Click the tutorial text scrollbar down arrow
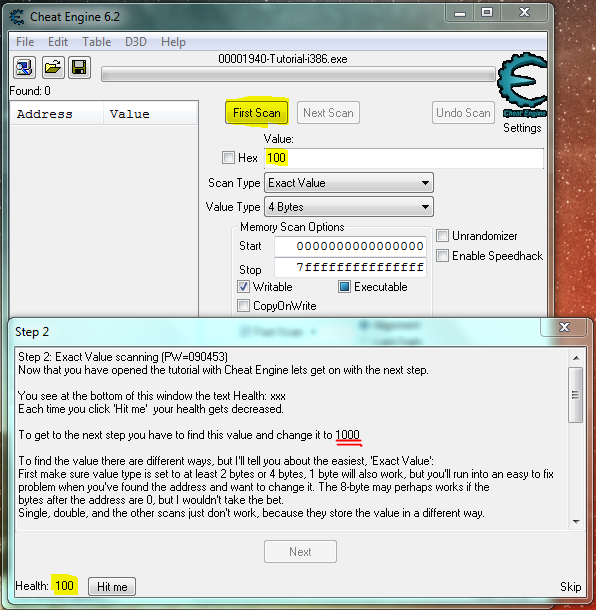 click(x=576, y=521)
